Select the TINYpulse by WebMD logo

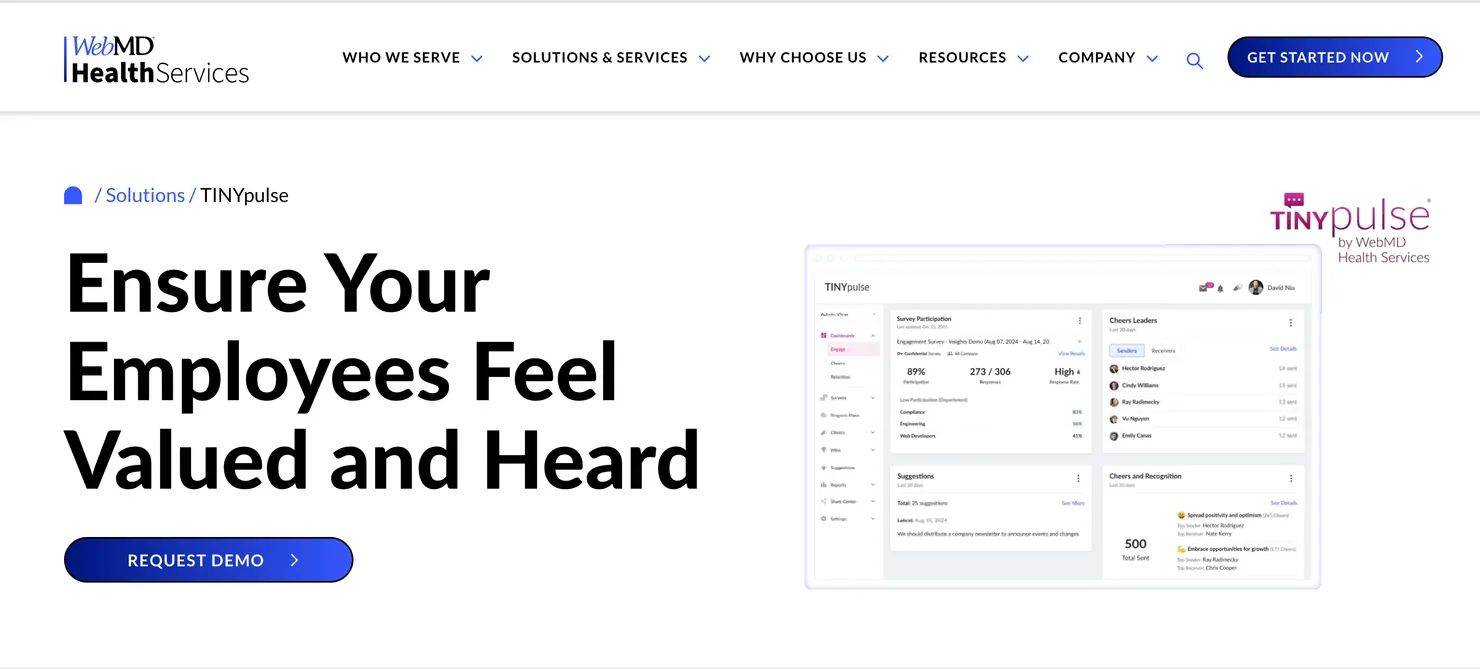[1350, 228]
